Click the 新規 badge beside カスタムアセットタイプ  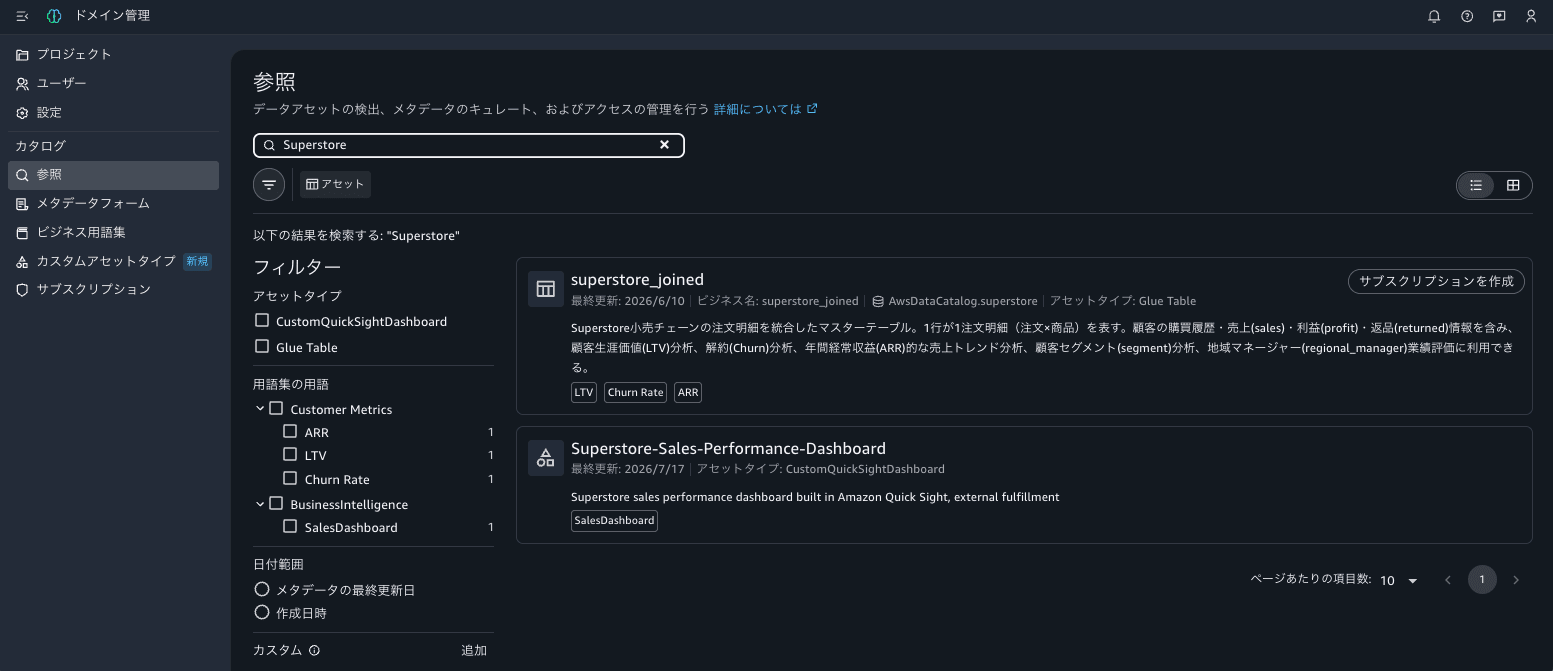click(x=197, y=261)
